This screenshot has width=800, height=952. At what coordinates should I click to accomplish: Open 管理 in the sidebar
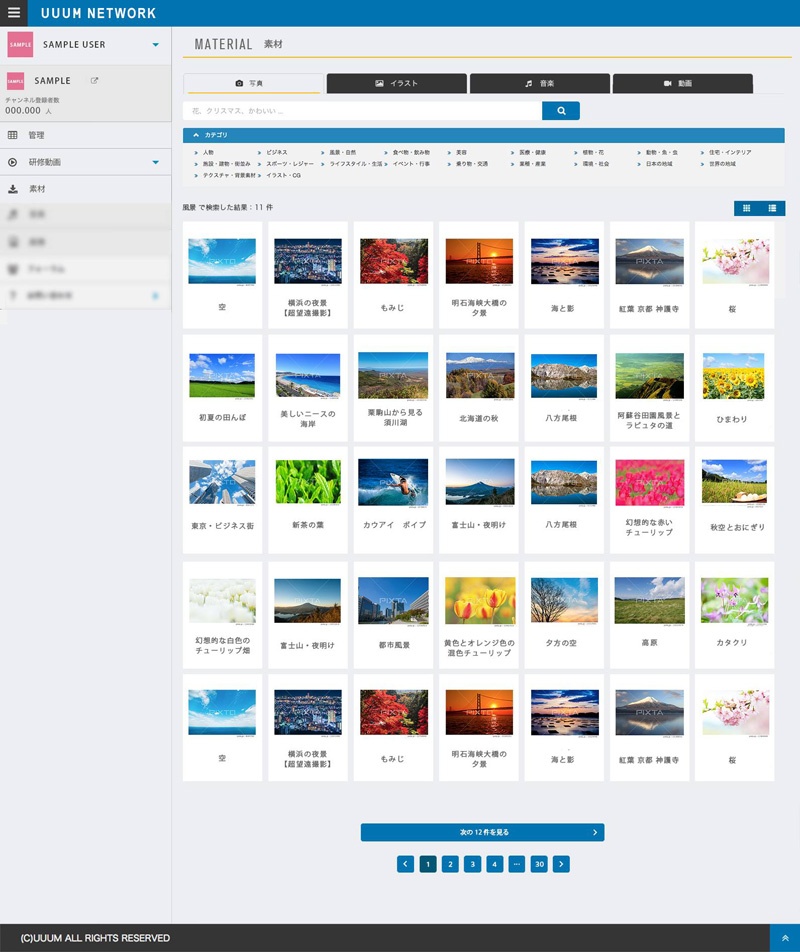point(36,135)
